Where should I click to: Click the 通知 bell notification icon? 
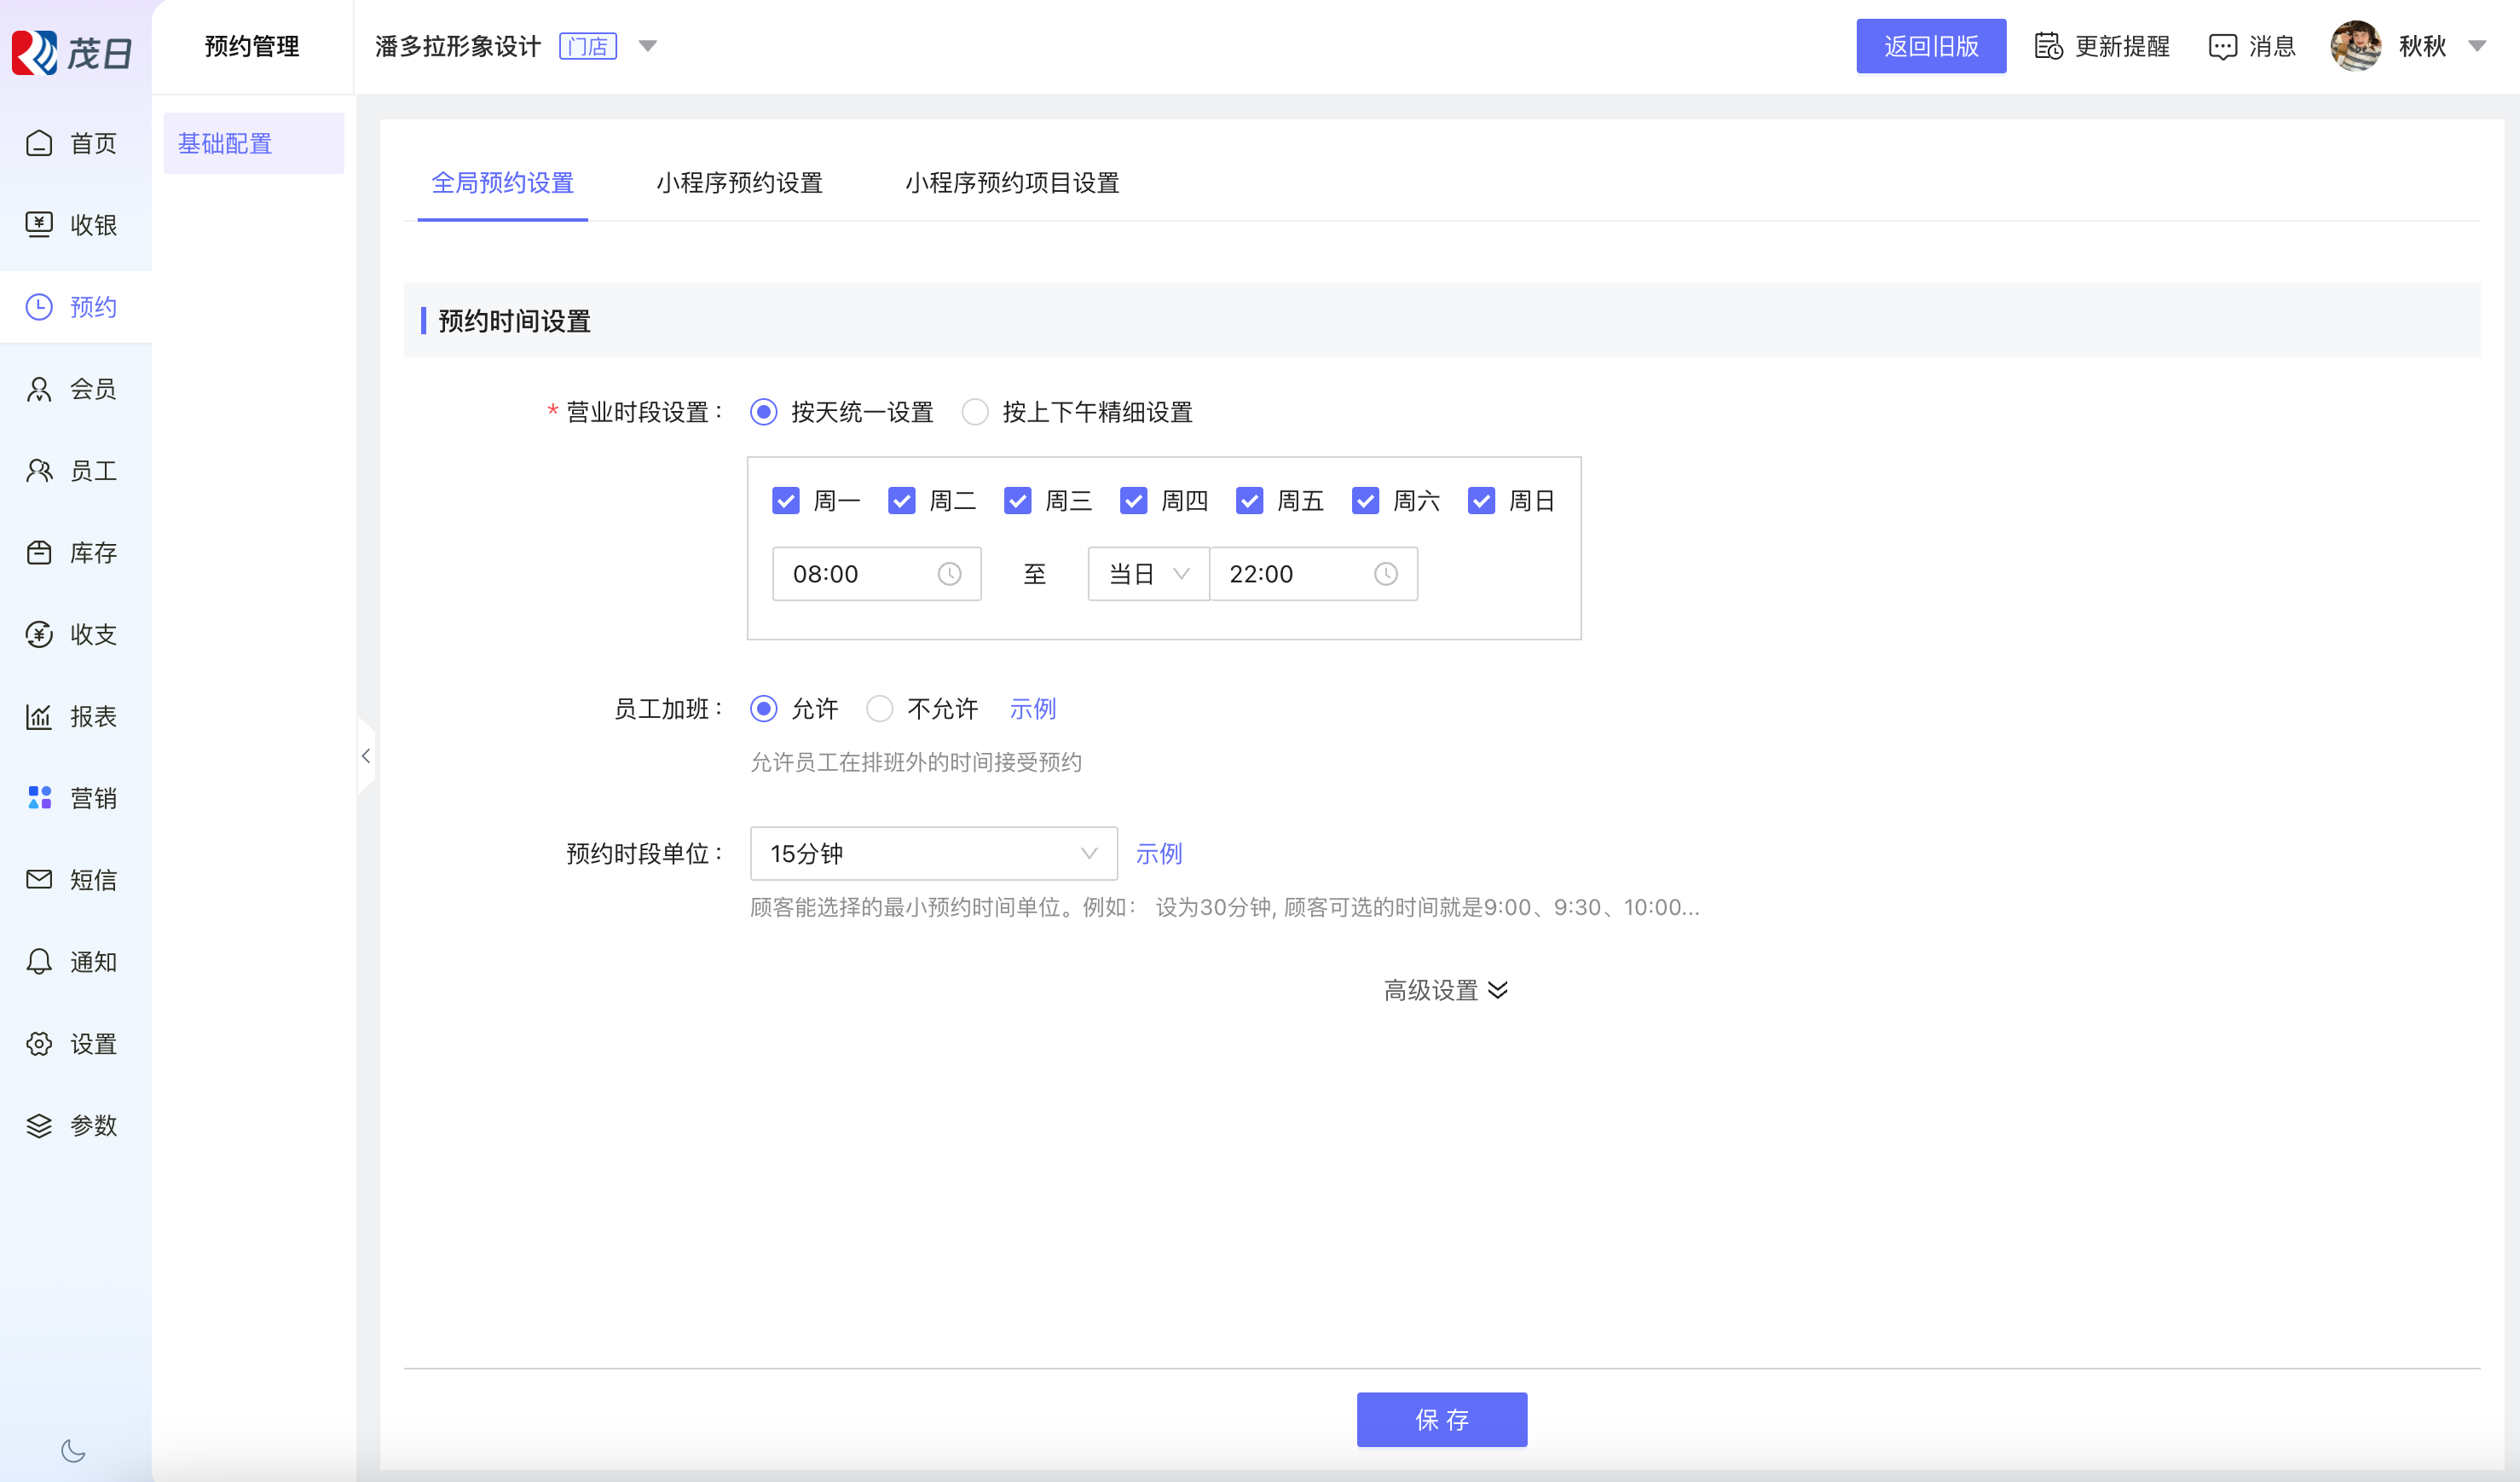click(x=39, y=962)
